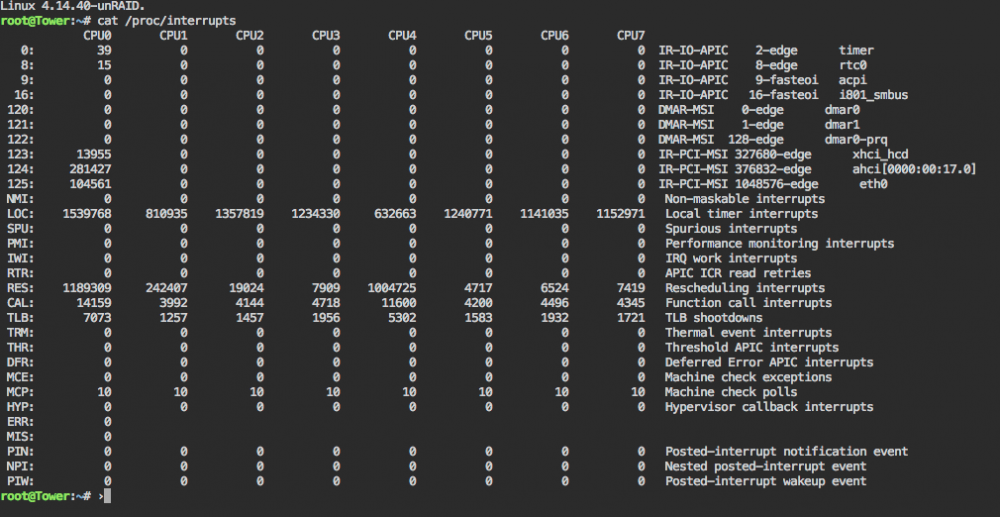This screenshot has width=1000, height=517.
Task: Click 'Threshold APIC interrupts' description
Action: (x=752, y=347)
